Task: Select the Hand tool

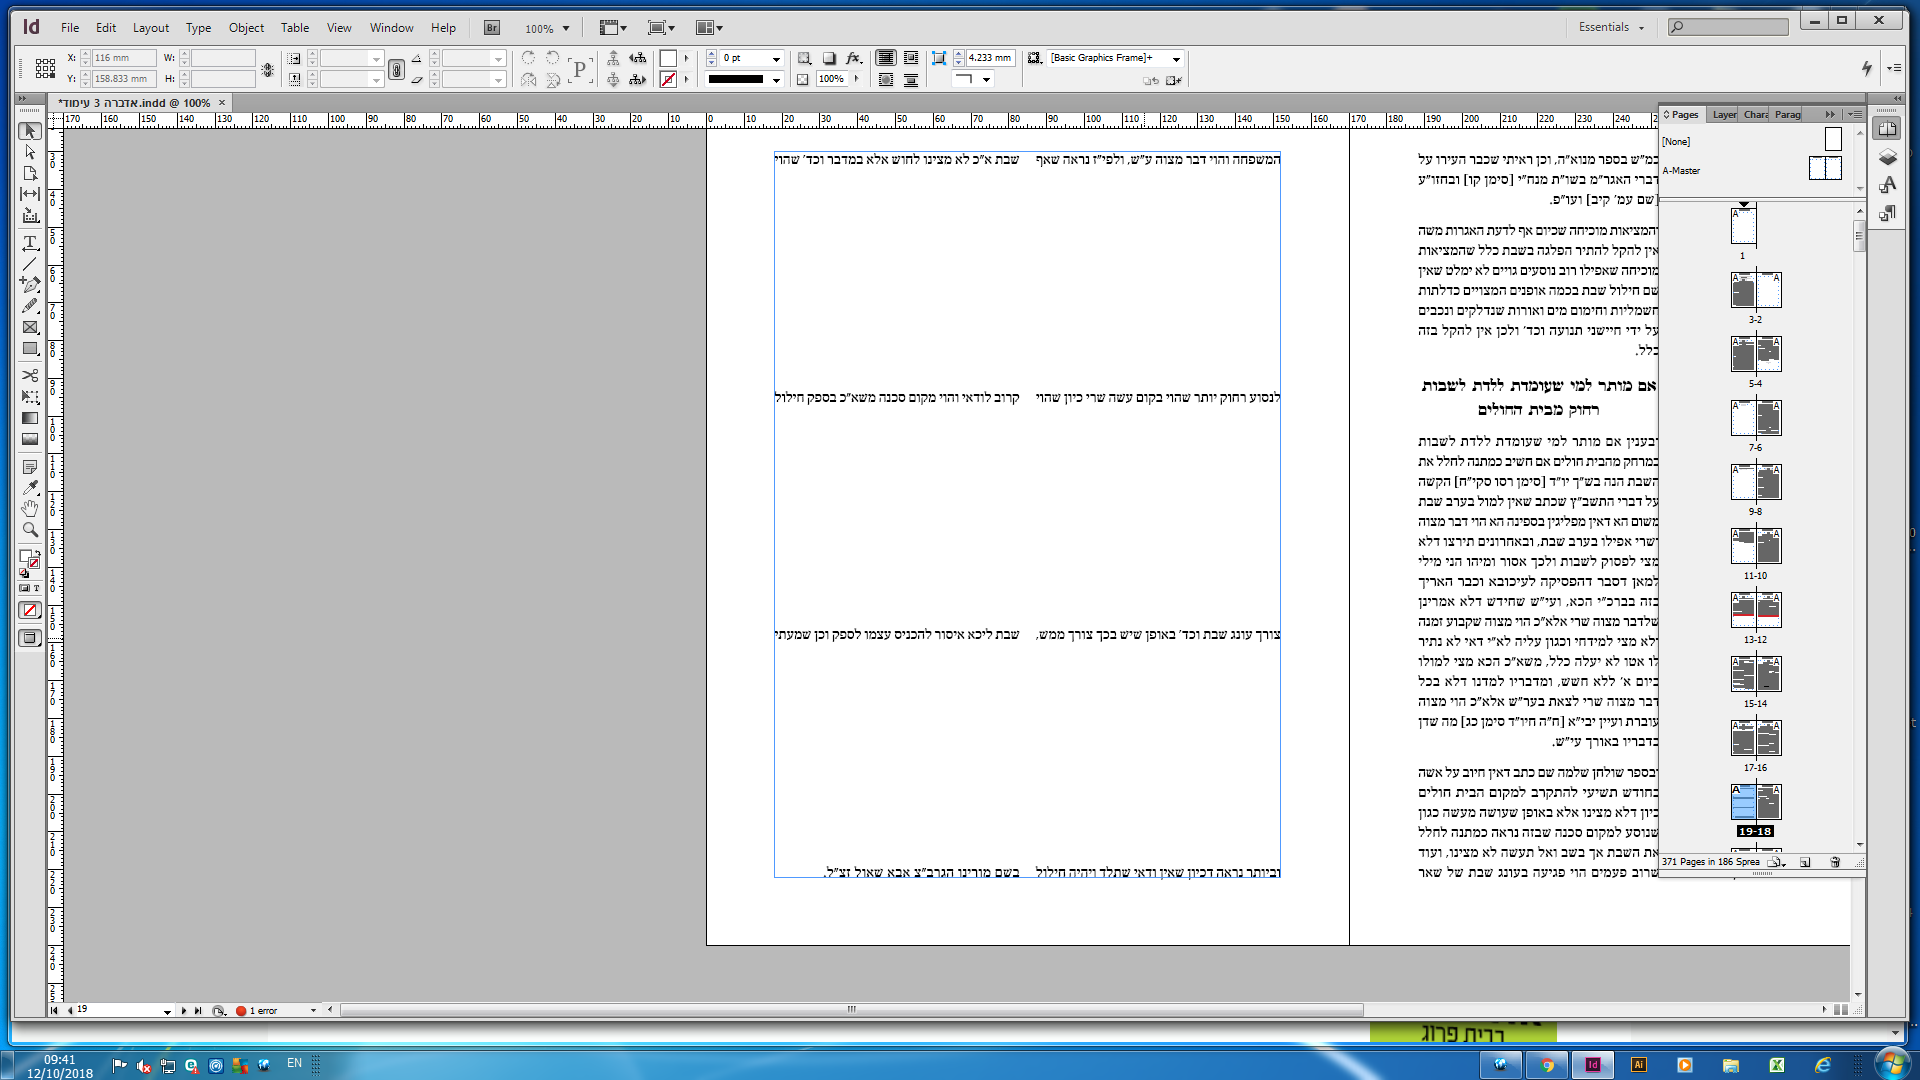Action: pos(30,508)
